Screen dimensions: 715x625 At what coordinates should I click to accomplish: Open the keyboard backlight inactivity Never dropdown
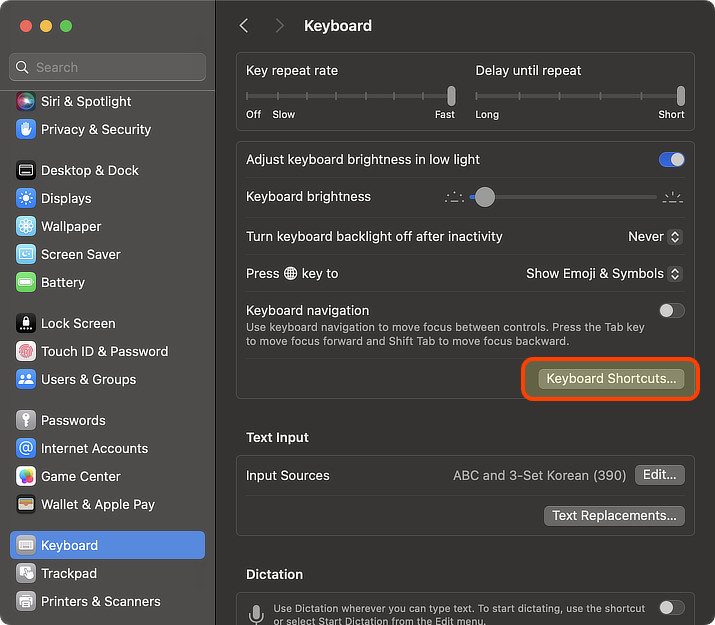[655, 237]
